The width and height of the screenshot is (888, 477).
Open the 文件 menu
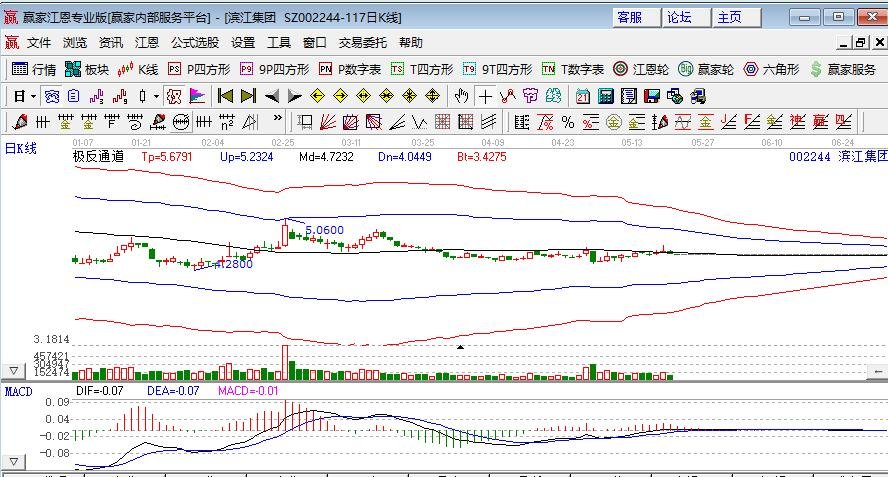tap(39, 42)
